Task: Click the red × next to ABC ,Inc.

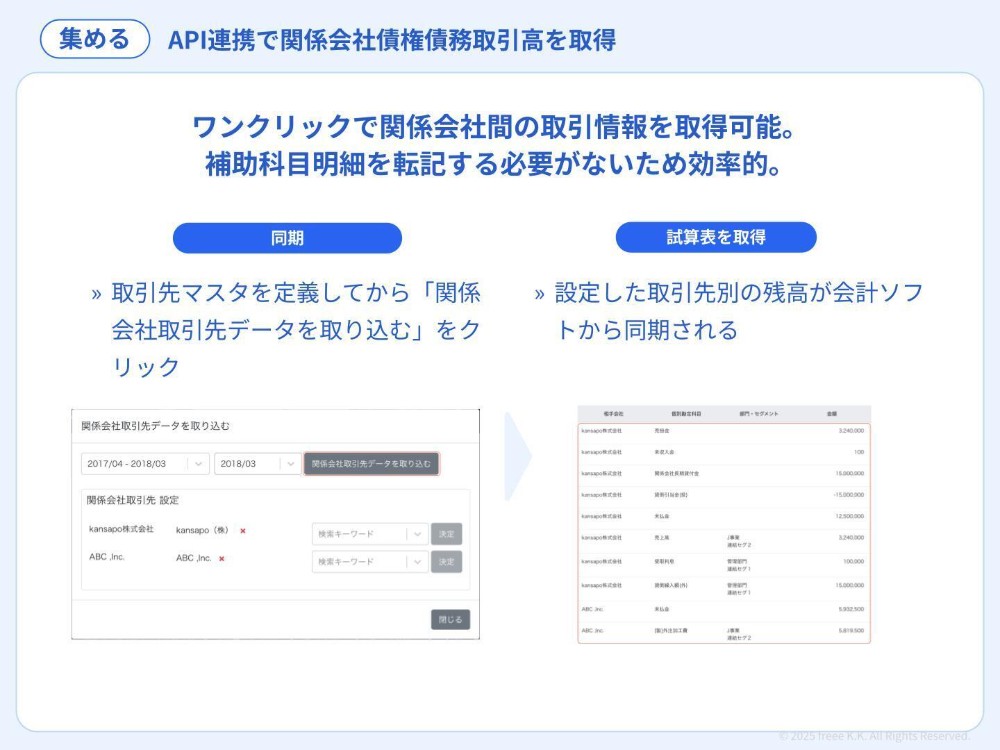Action: tap(221, 560)
